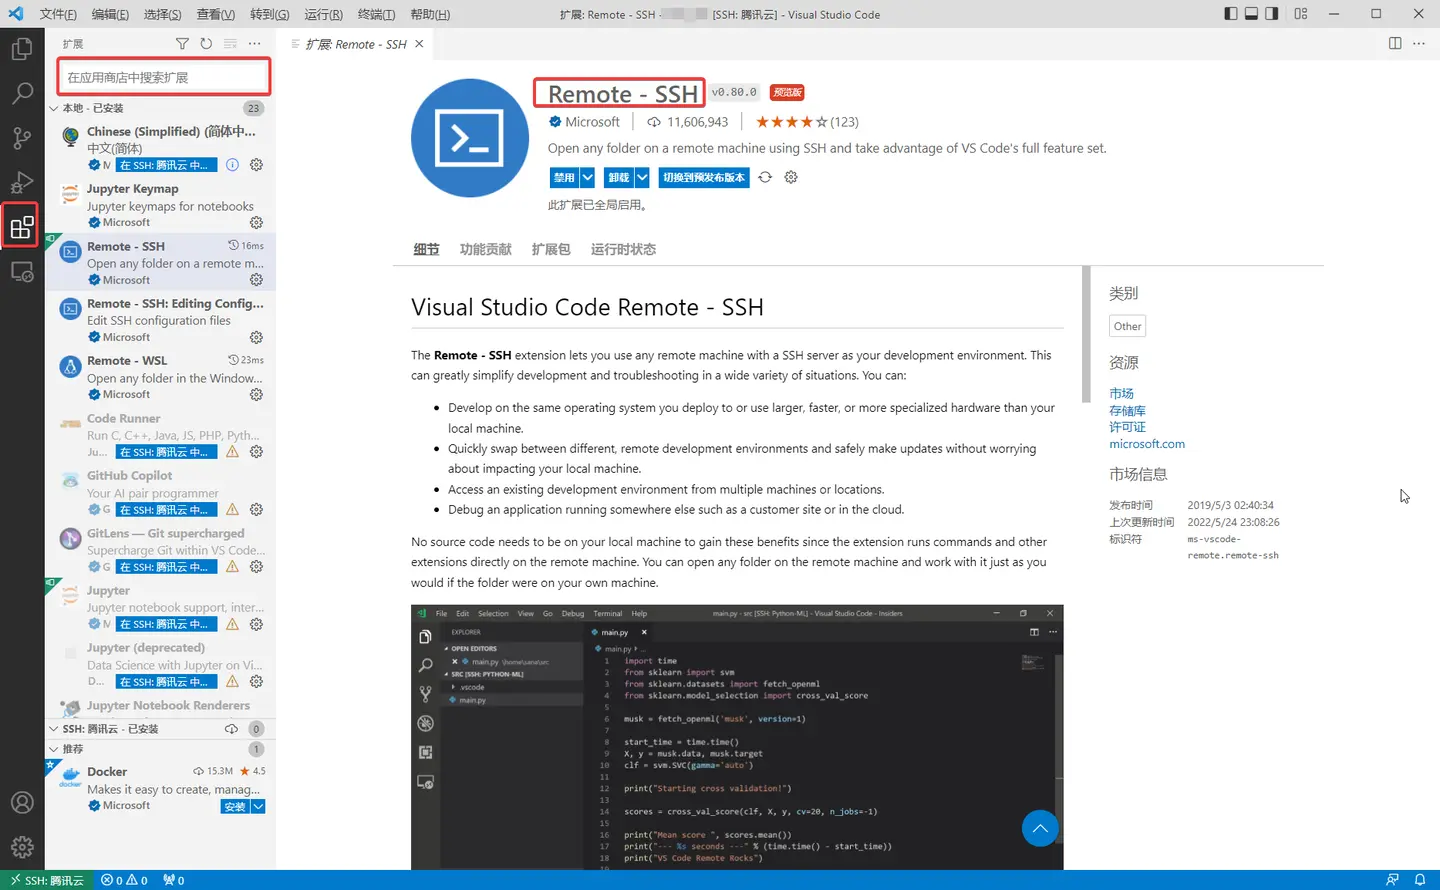This screenshot has height=890, width=1440.
Task: Disable the Remote - SSH extension
Action: click(564, 176)
